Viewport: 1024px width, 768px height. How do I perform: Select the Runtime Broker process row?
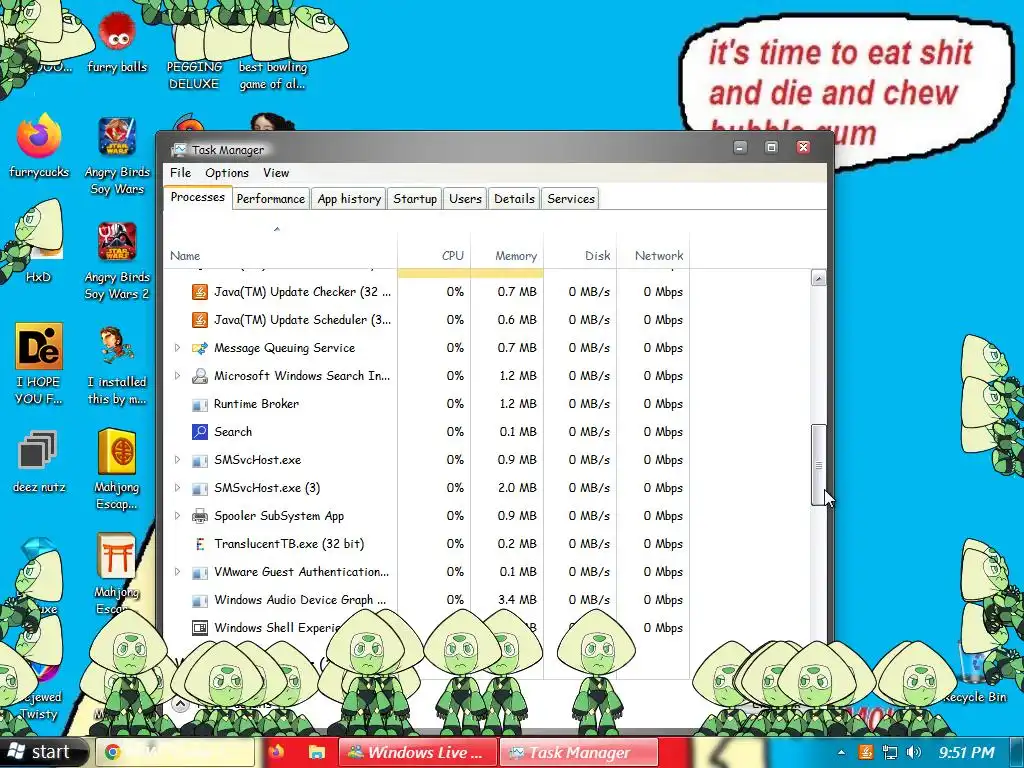point(427,404)
